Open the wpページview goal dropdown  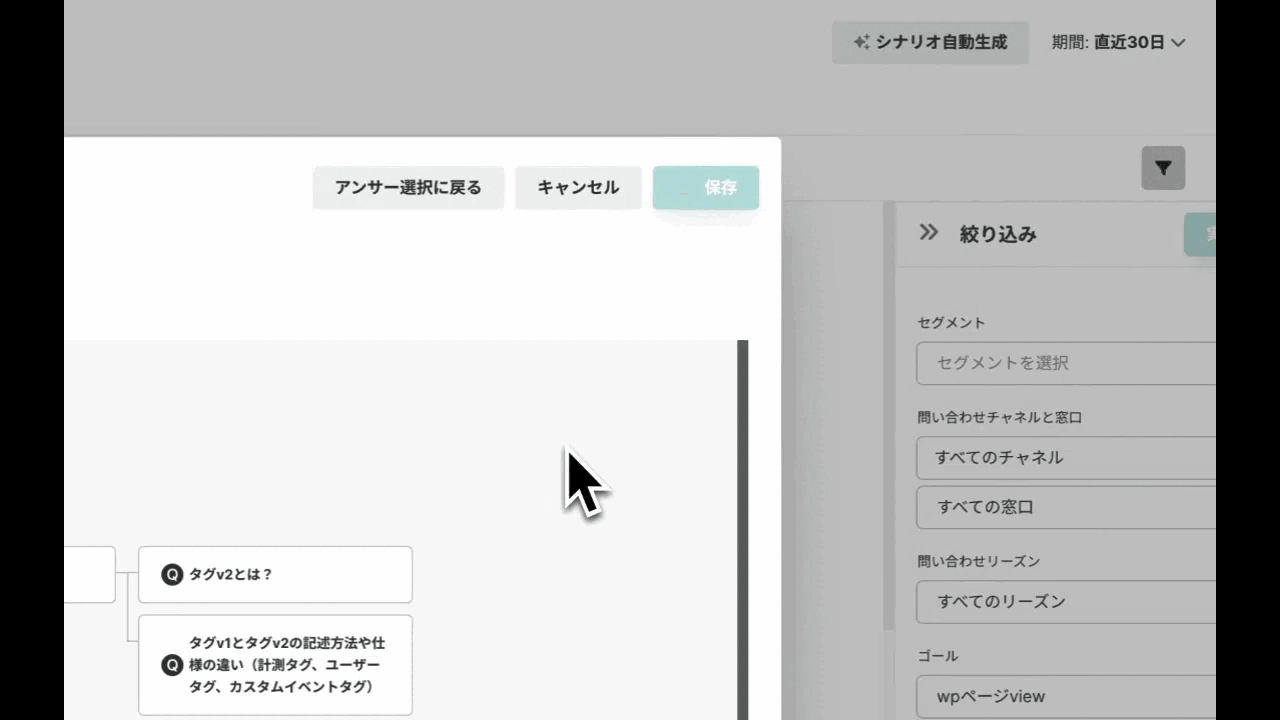click(x=1066, y=695)
